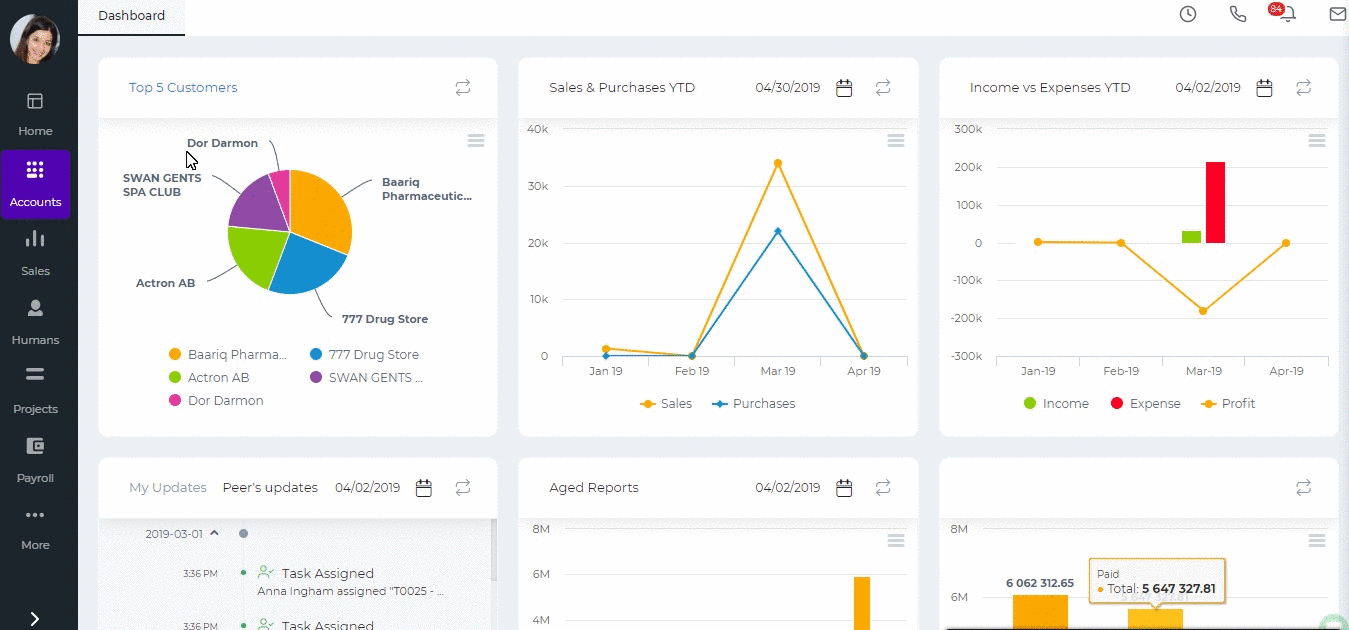This screenshot has width=1349, height=630.
Task: Open the Top 5 Customers link
Action: click(x=183, y=88)
